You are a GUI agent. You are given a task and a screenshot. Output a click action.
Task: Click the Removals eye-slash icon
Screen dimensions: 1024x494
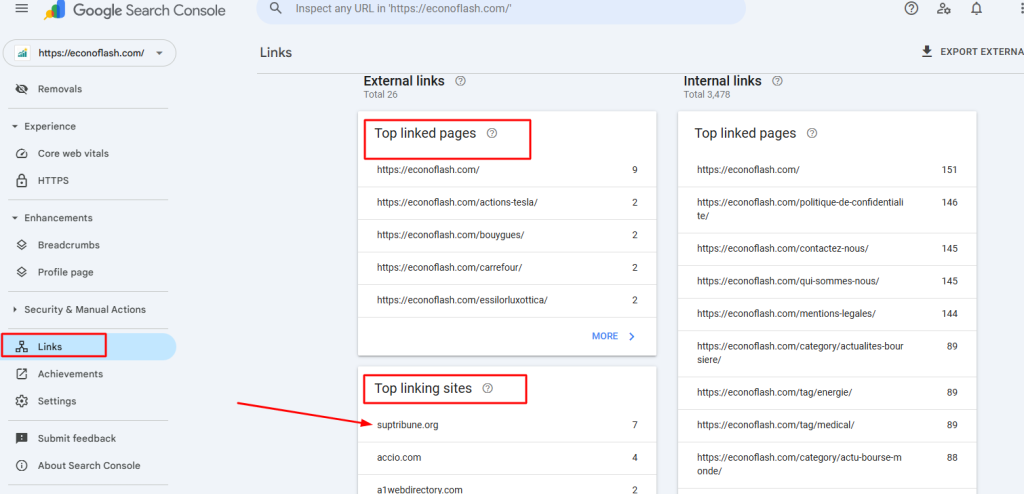(22, 89)
